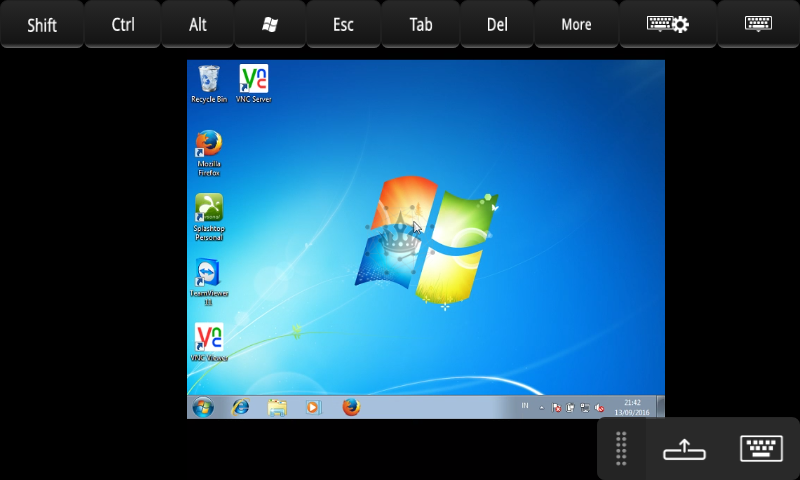Open Action Center flag tray icon
Viewport: 800px width, 480px height.
tap(556, 408)
